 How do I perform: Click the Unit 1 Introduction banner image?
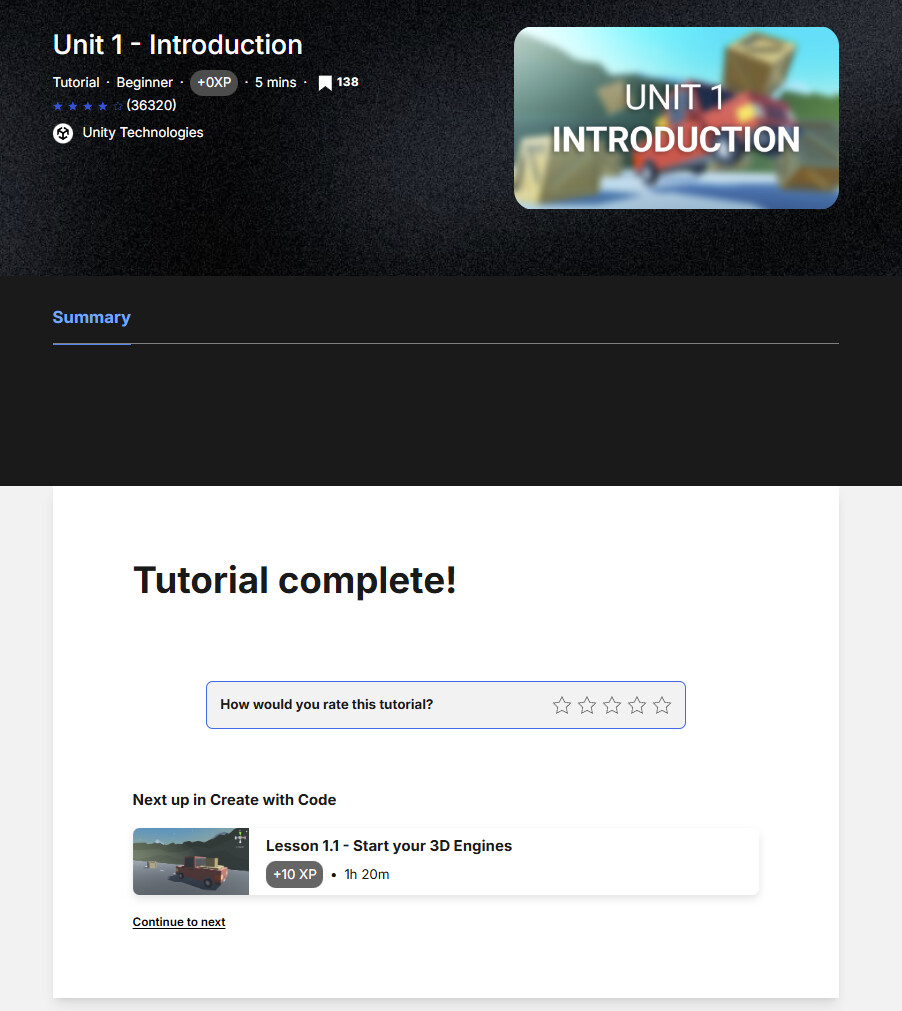[x=676, y=117]
